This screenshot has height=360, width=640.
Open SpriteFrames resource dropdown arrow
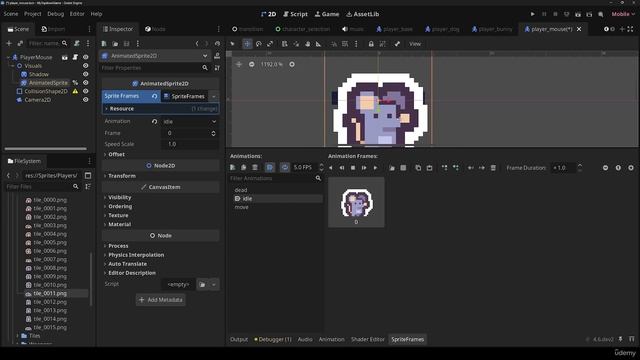coord(213,96)
